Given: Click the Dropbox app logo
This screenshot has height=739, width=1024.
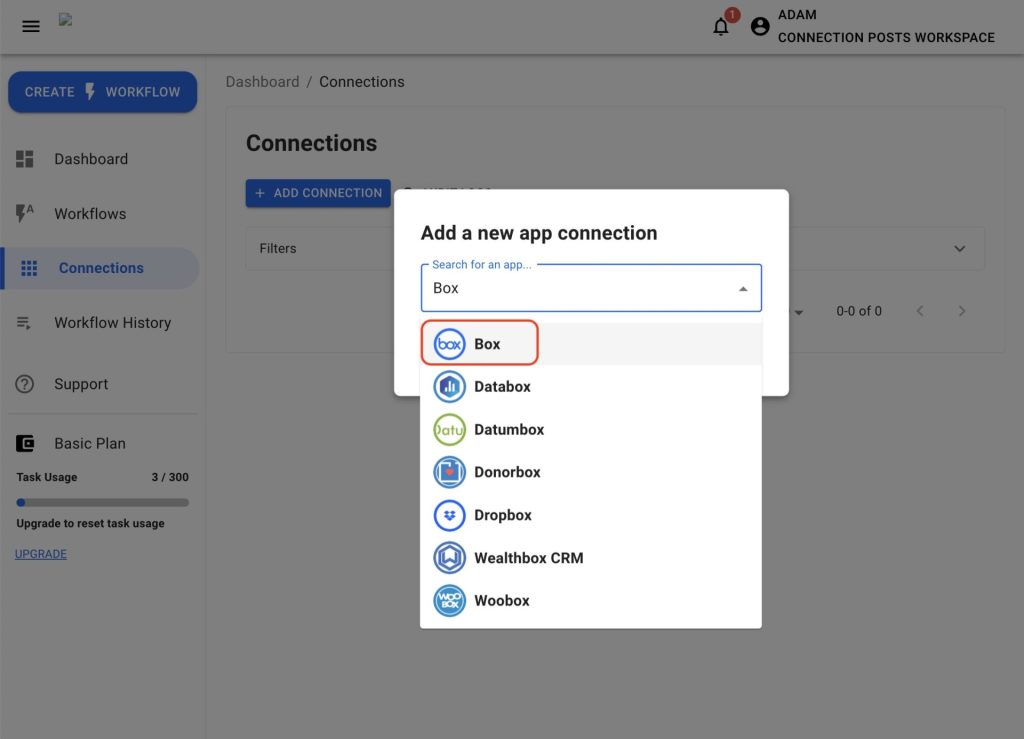Looking at the screenshot, I should point(449,515).
